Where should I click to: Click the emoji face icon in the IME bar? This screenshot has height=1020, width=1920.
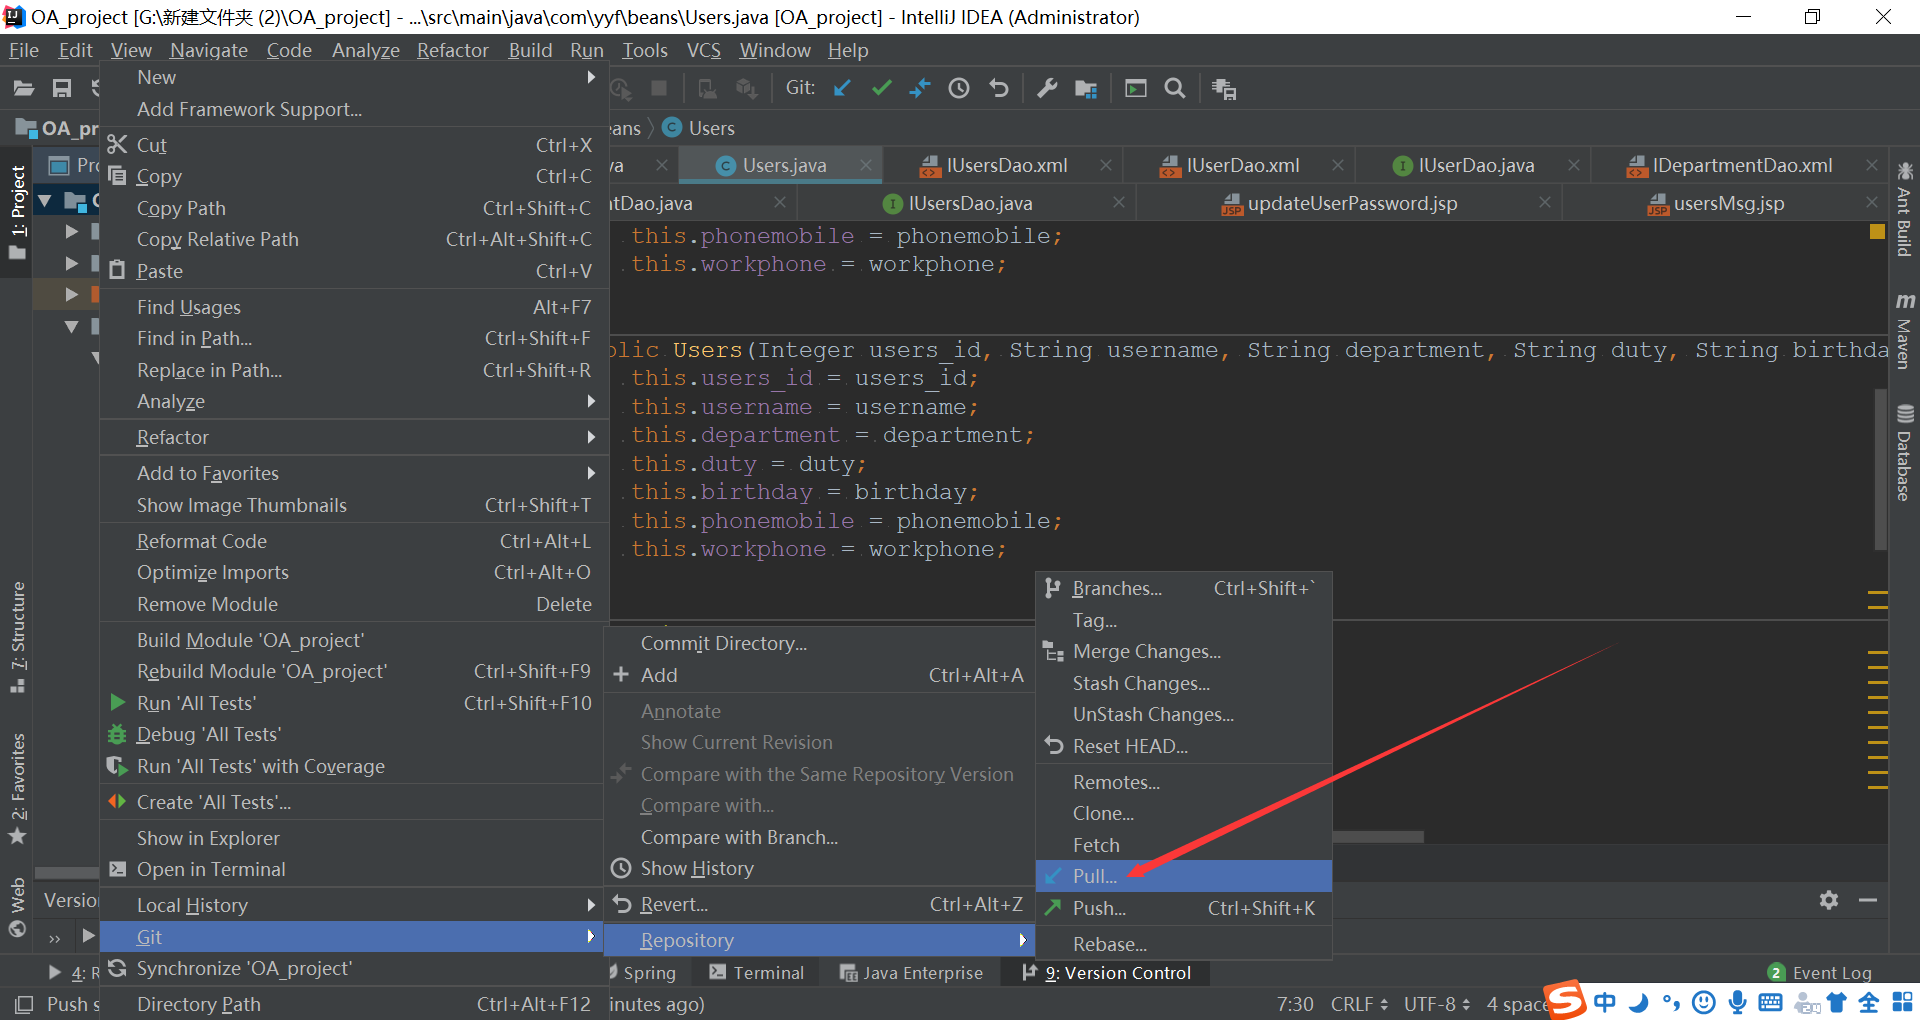[x=1704, y=1002]
